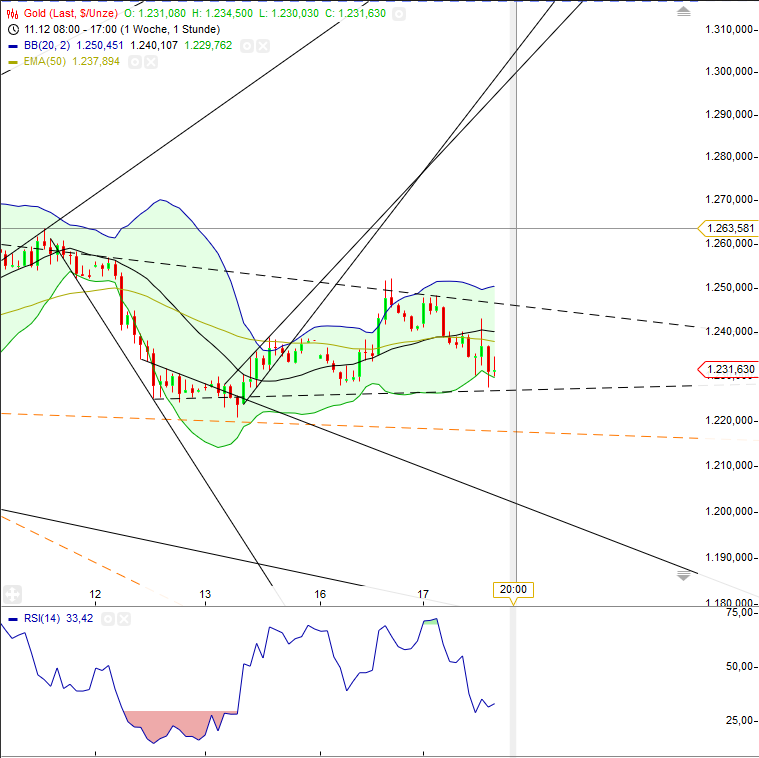759x758 pixels.
Task: Click the RSI axis label 25,00
Action: tap(739, 720)
